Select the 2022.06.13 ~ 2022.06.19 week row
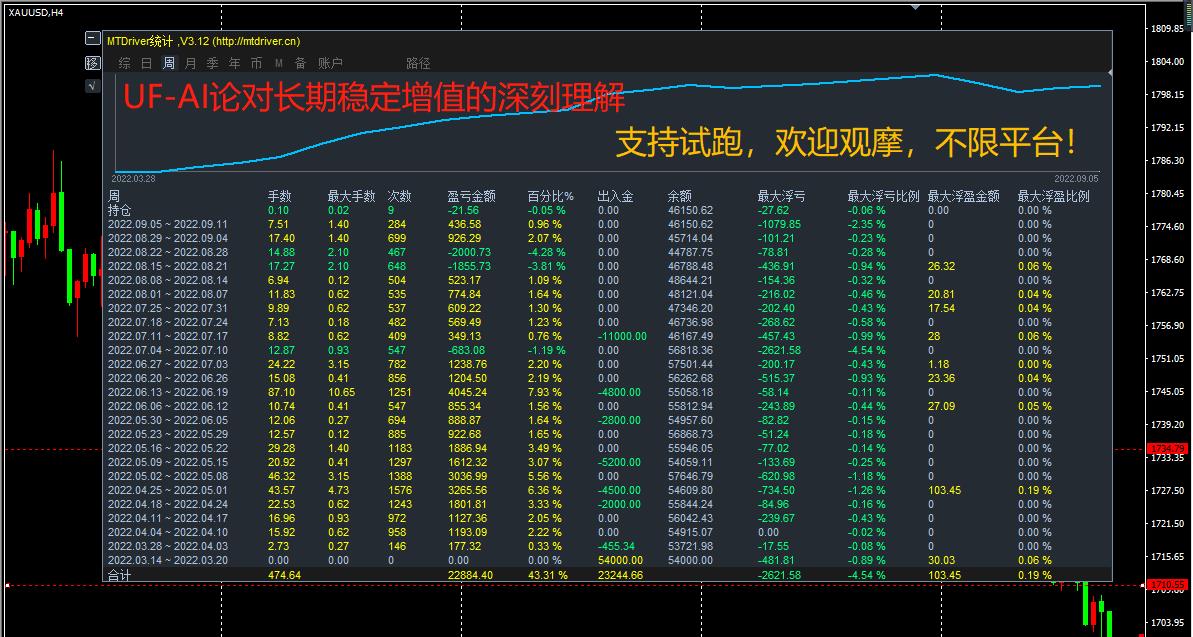The image size is (1193, 637). point(606,392)
